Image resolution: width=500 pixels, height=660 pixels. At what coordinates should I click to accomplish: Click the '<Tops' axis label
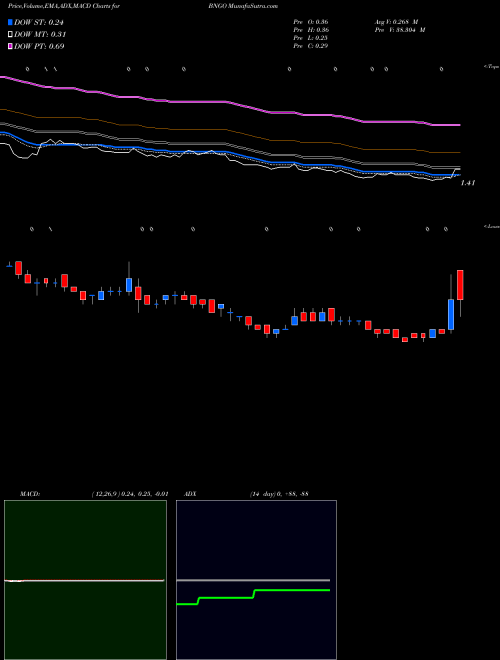491,67
